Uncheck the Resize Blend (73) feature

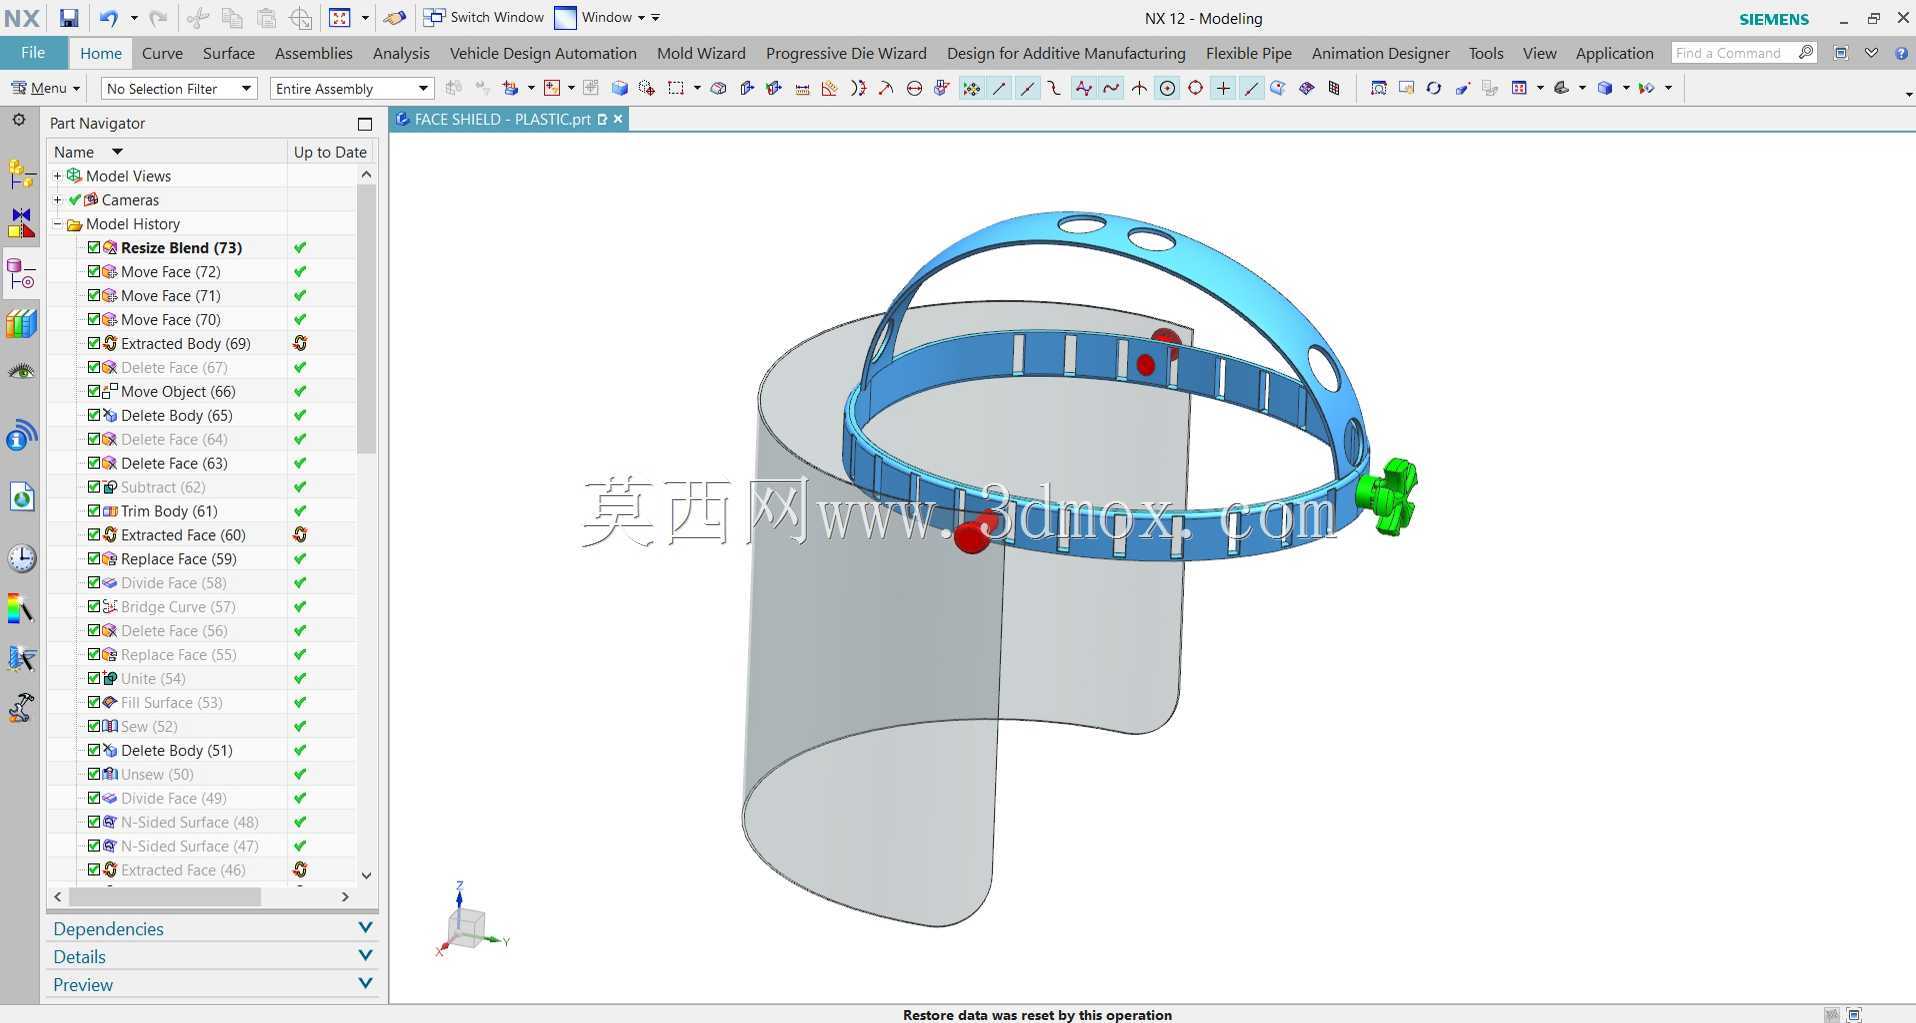click(94, 247)
